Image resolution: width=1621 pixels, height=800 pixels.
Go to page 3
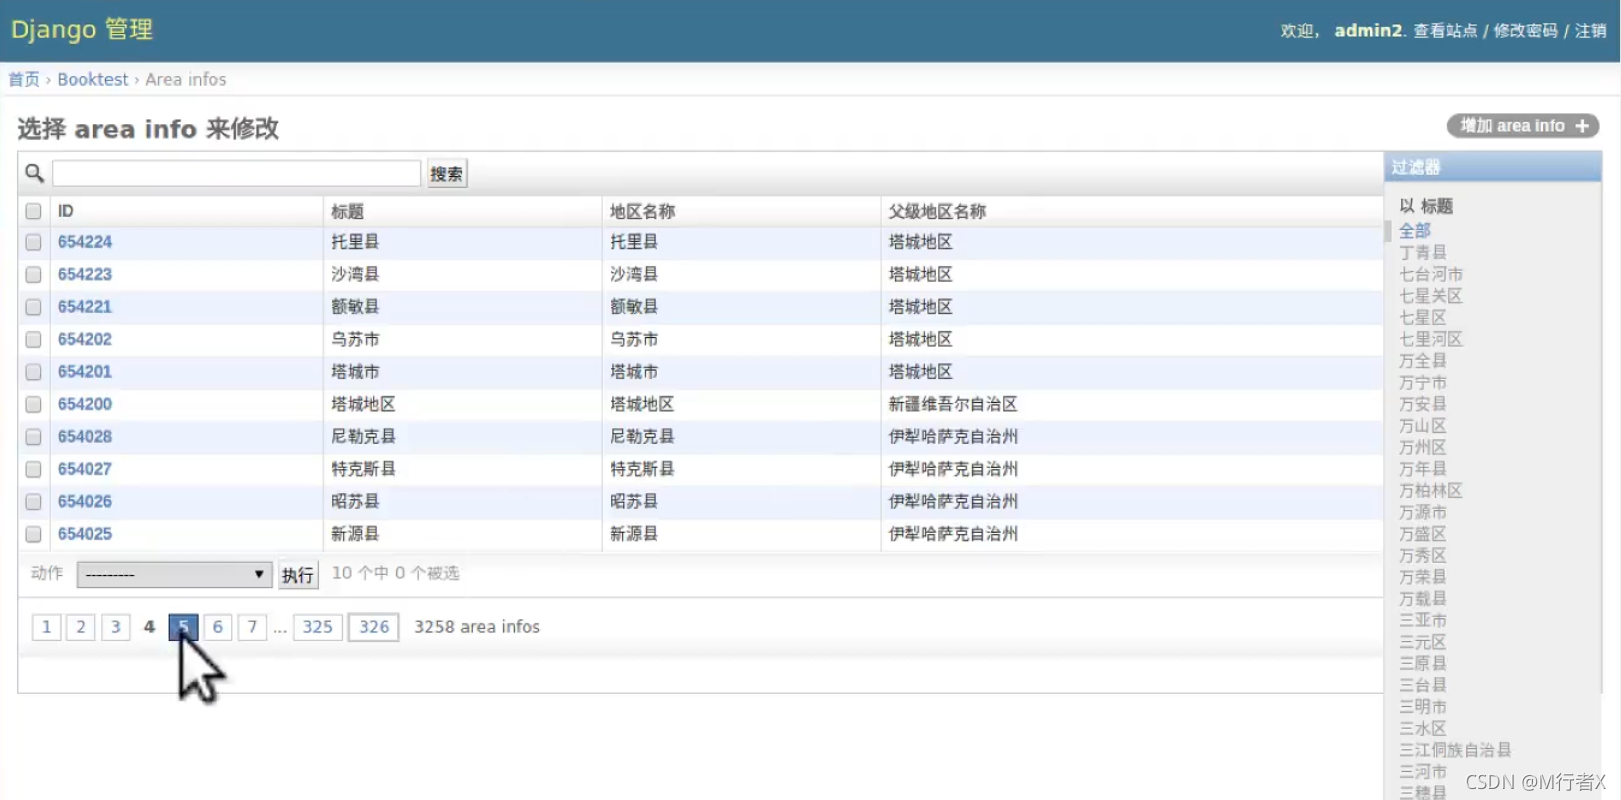(116, 627)
